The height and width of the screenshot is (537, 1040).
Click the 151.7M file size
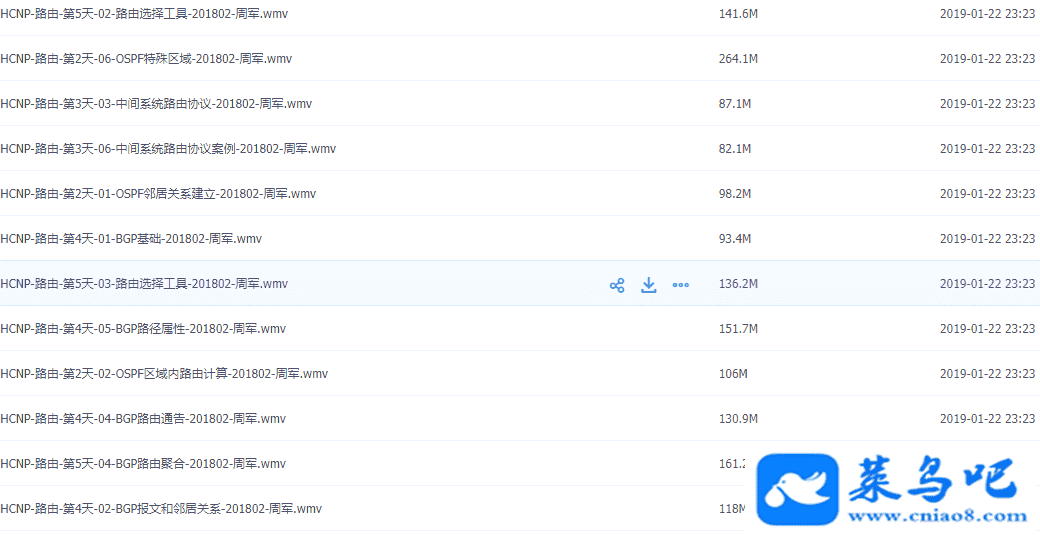coord(738,329)
